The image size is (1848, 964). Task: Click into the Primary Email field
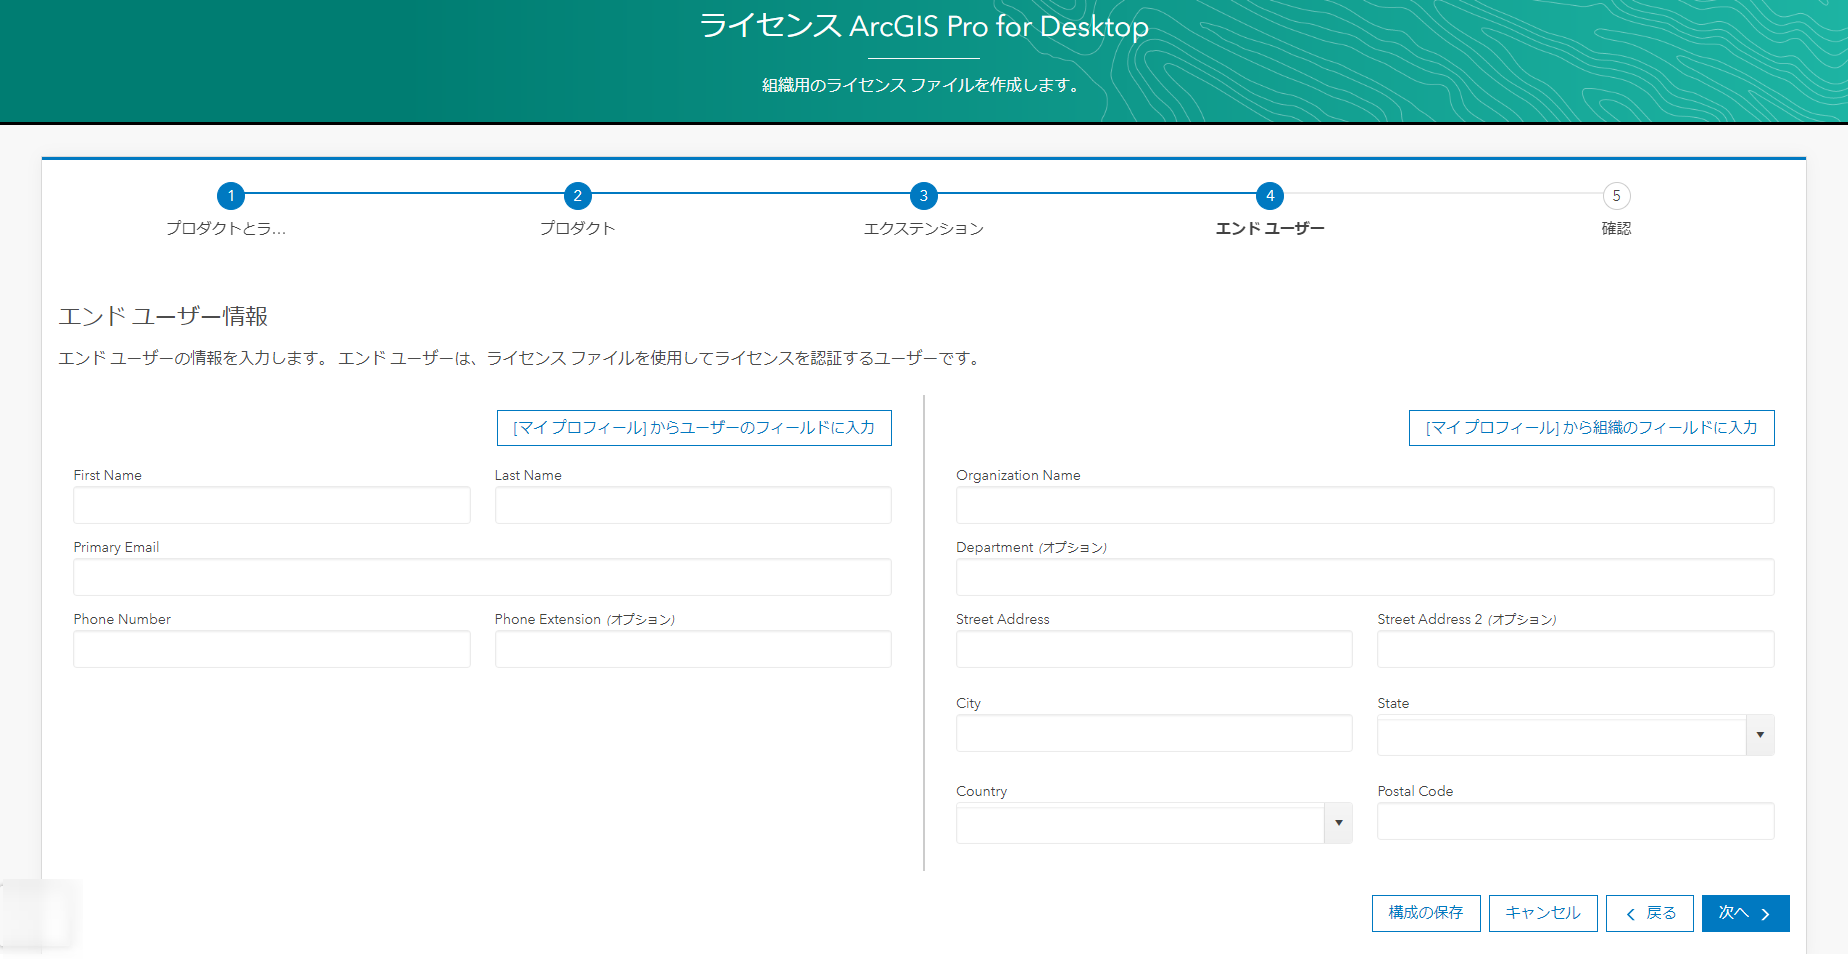click(482, 577)
